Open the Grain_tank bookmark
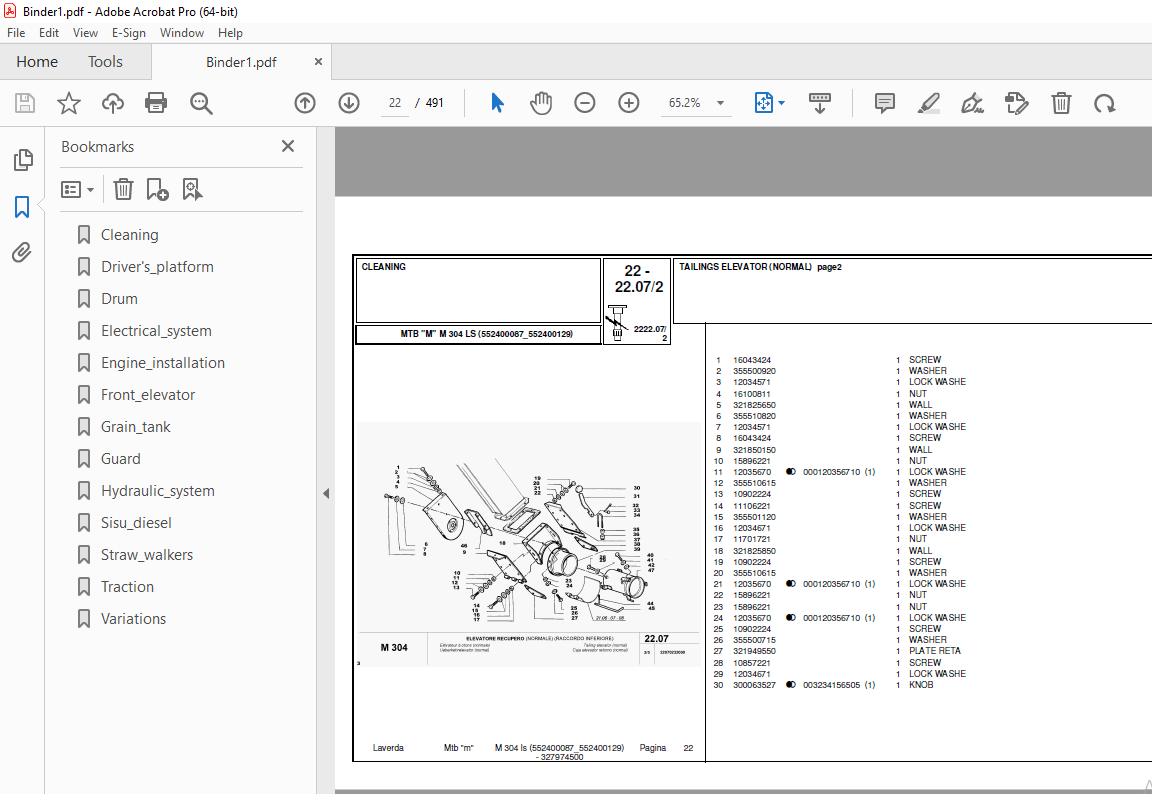The width and height of the screenshot is (1152, 794). (135, 427)
